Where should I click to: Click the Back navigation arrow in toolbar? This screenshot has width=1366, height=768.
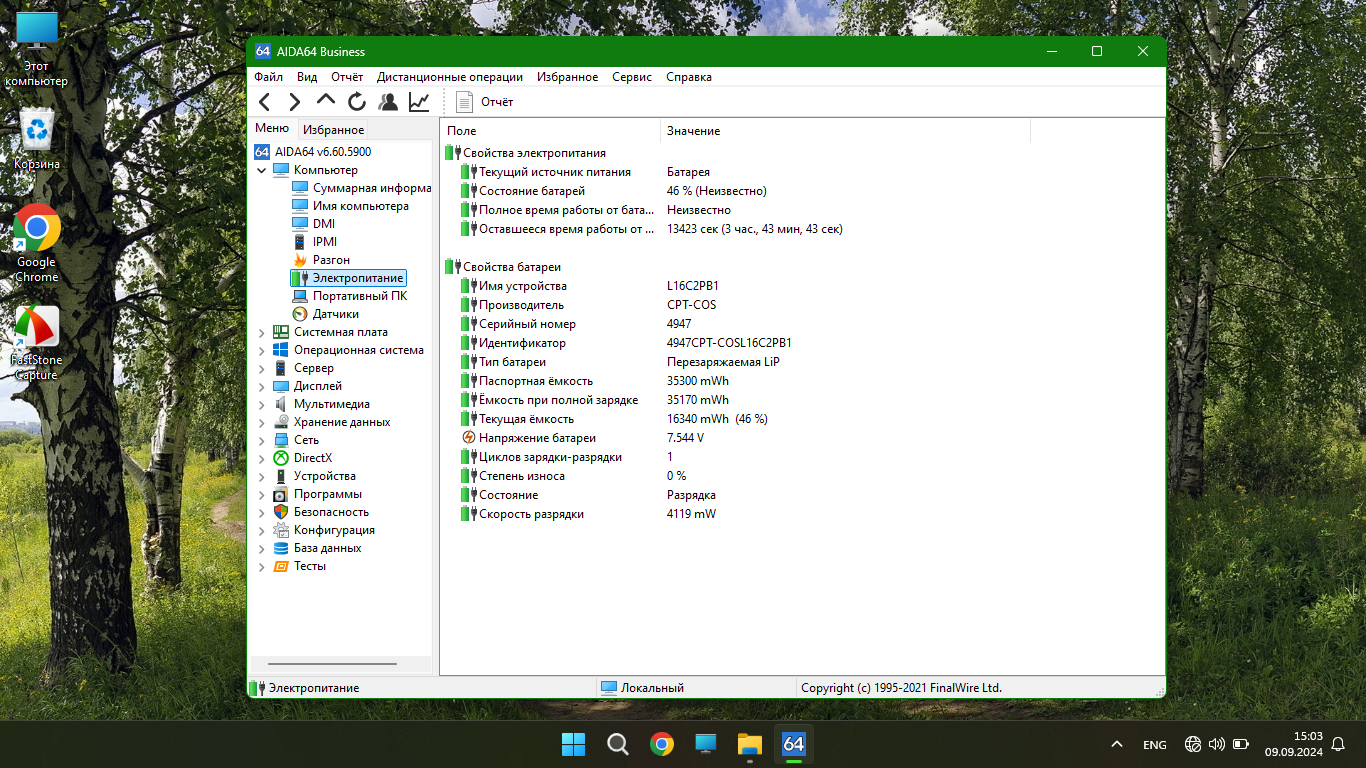coord(265,102)
